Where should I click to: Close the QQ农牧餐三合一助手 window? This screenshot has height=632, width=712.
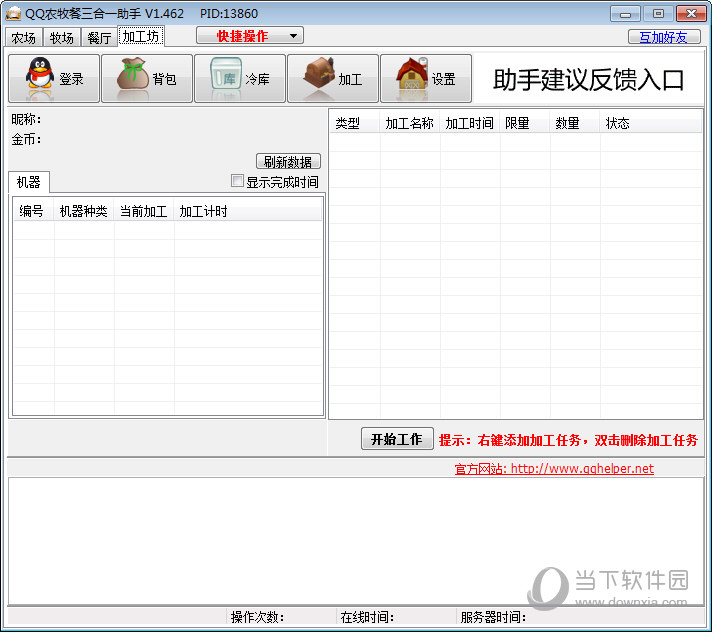tap(691, 14)
